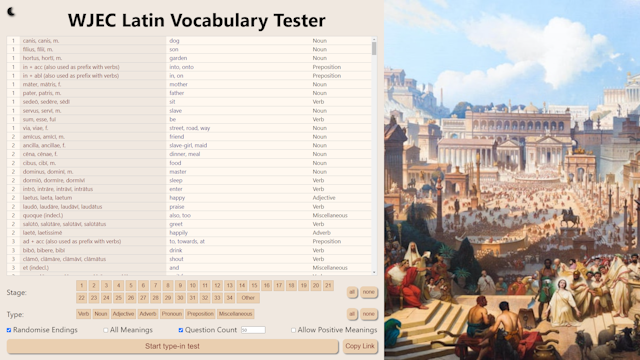Select the 'laetus, laeta, laetum' entry
The width and height of the screenshot is (640, 360).
click(93, 198)
